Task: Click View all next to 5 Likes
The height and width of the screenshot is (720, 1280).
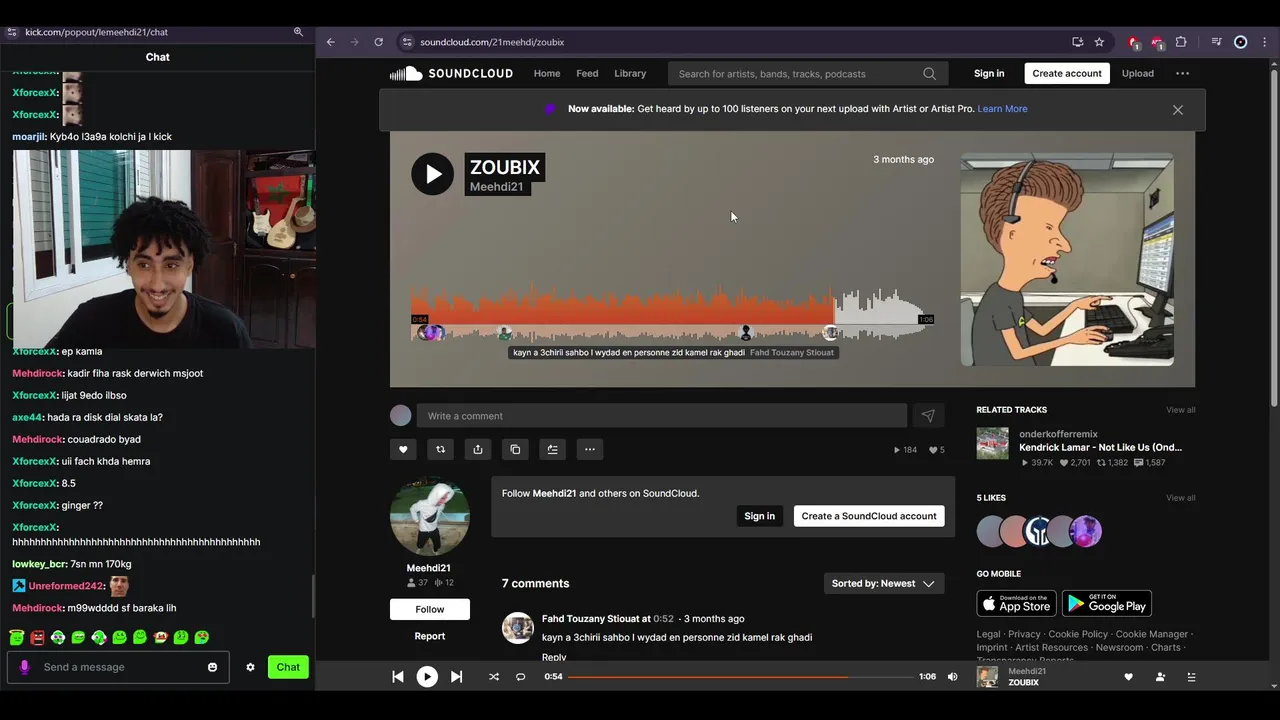Action: point(1180,498)
